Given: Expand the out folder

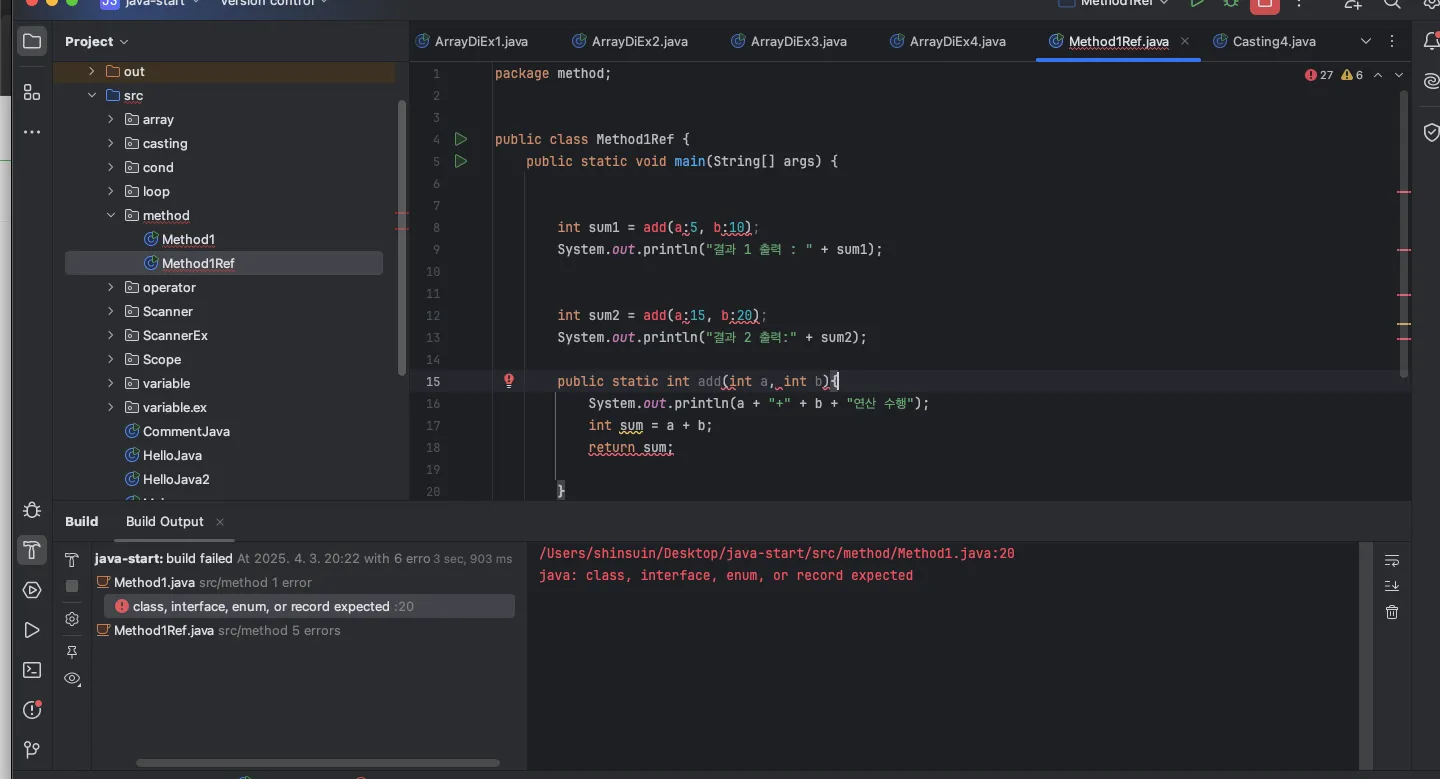Looking at the screenshot, I should (91, 71).
